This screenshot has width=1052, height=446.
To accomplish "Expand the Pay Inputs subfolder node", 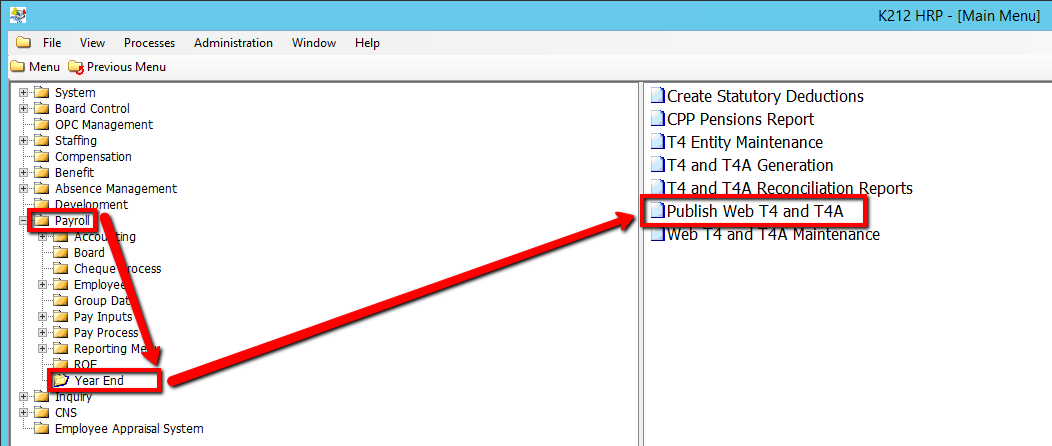I will [x=43, y=317].
